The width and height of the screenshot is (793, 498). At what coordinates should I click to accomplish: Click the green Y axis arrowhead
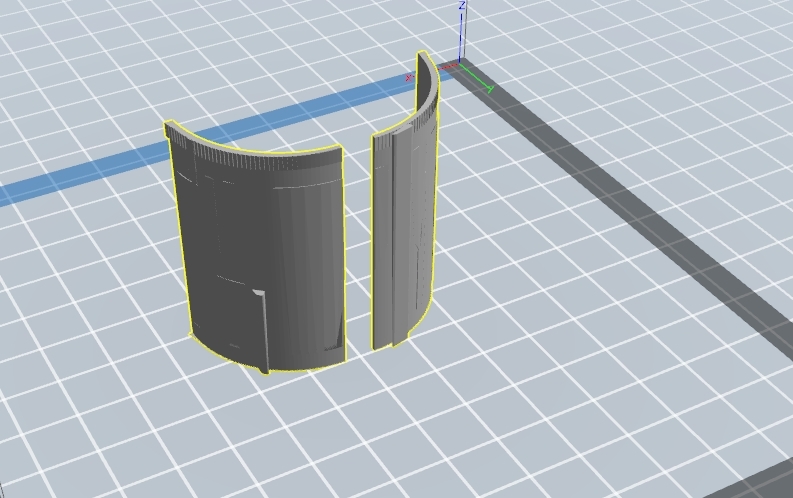(490, 90)
